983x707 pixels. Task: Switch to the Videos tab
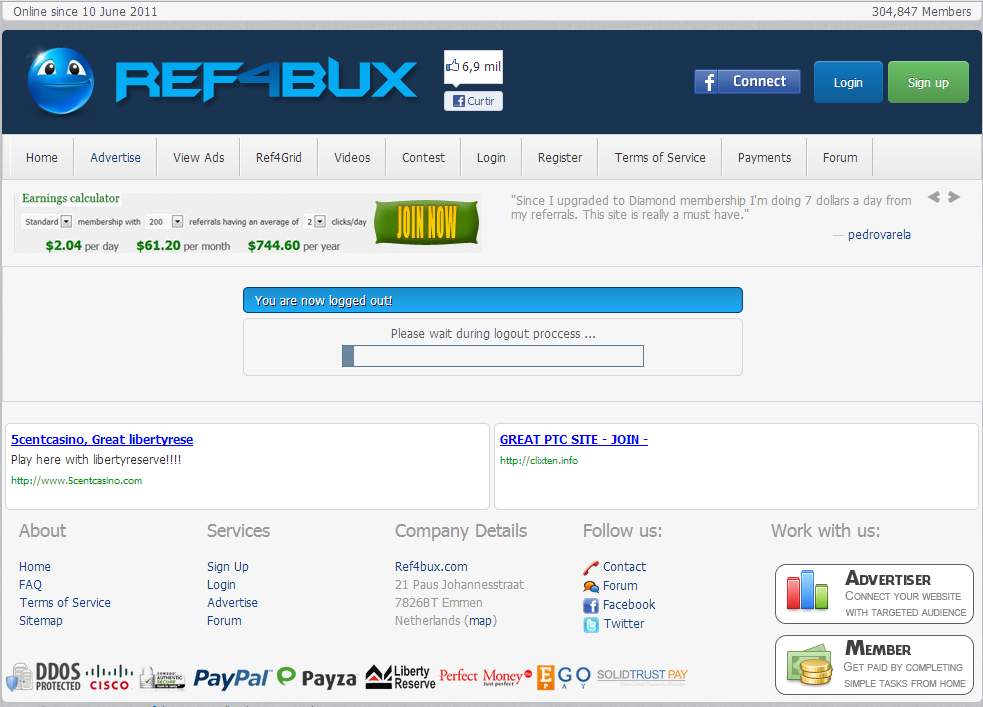[352, 157]
